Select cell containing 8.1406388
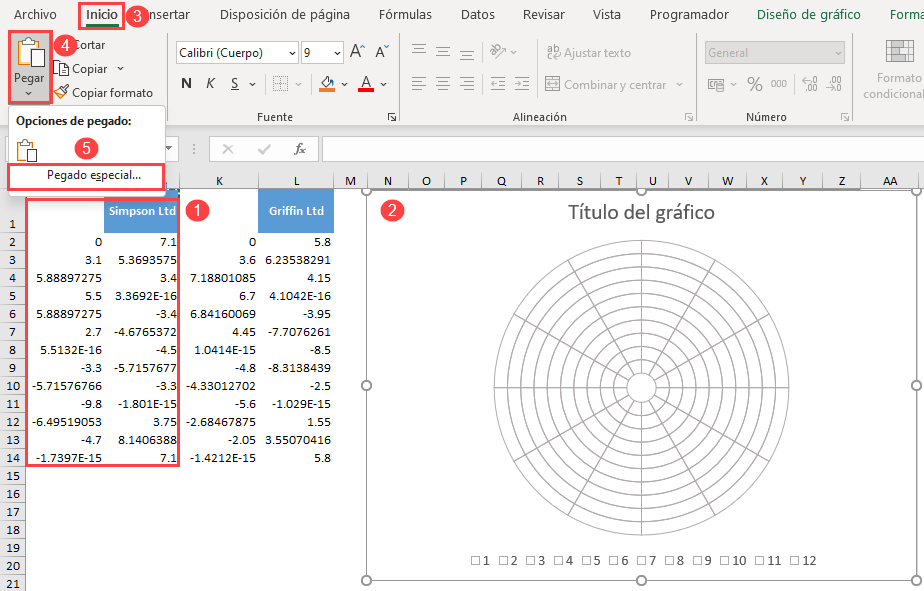The image size is (924, 591). pyautogui.click(x=141, y=440)
